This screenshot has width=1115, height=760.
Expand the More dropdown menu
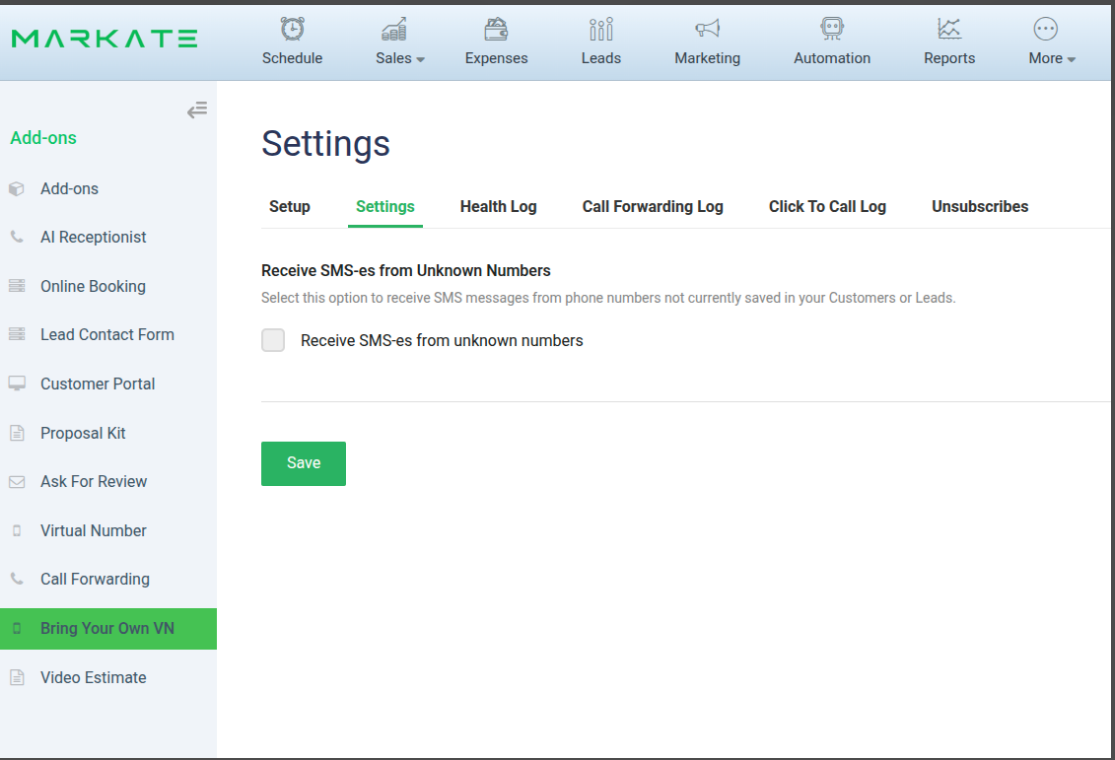(1051, 58)
